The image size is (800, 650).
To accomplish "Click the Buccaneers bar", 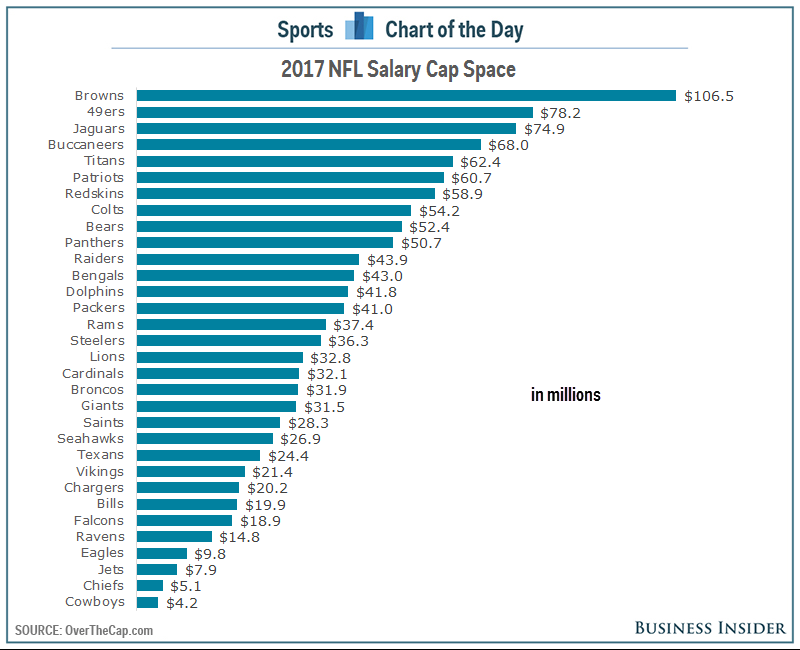I will pyautogui.click(x=309, y=144).
